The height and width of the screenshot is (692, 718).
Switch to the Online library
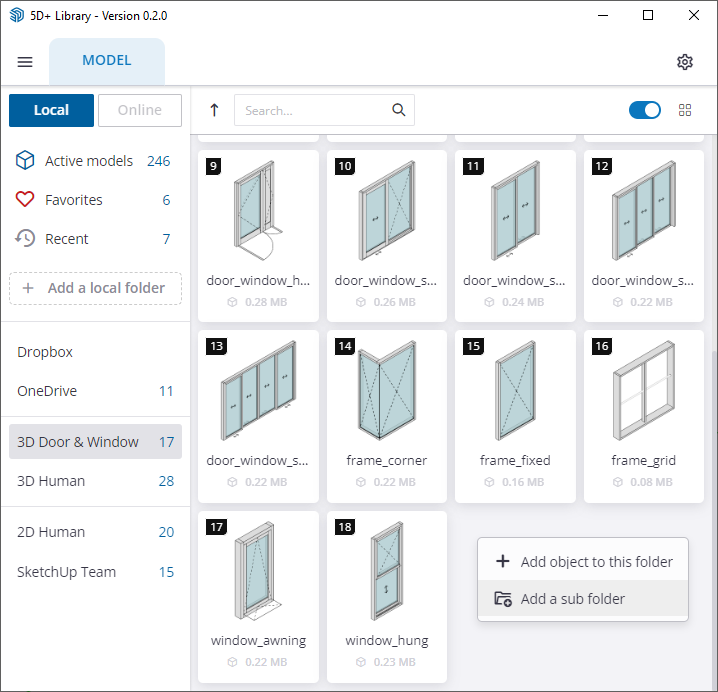(x=140, y=110)
